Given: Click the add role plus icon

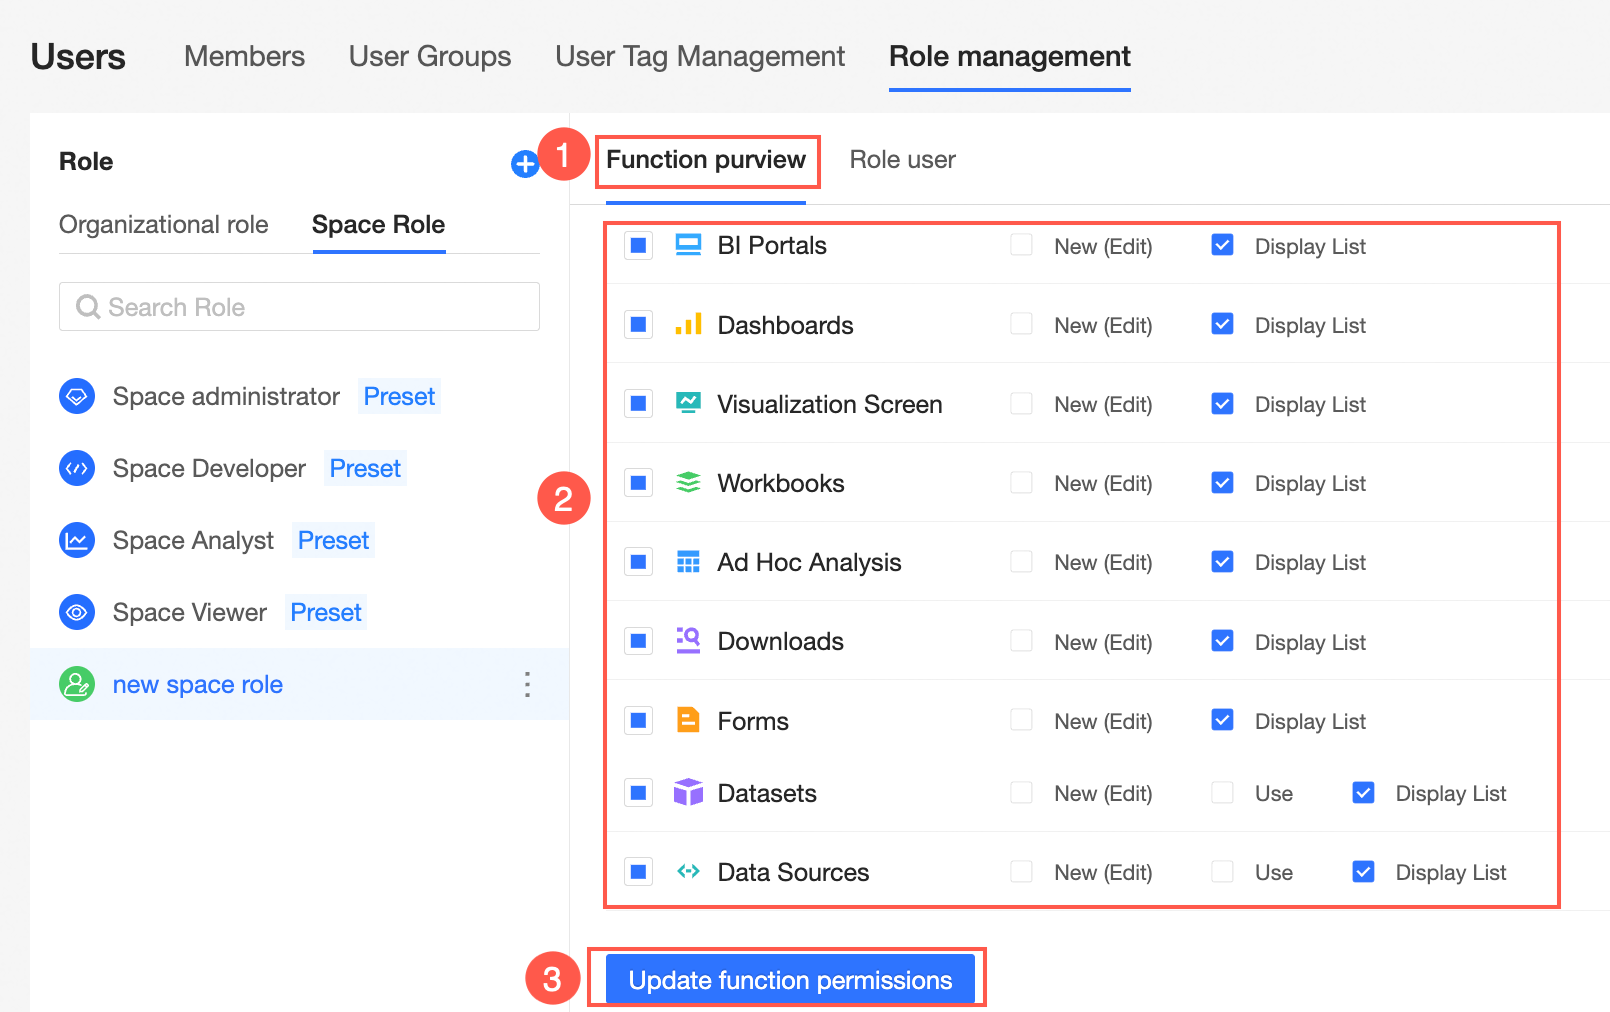Looking at the screenshot, I should coord(524,164).
